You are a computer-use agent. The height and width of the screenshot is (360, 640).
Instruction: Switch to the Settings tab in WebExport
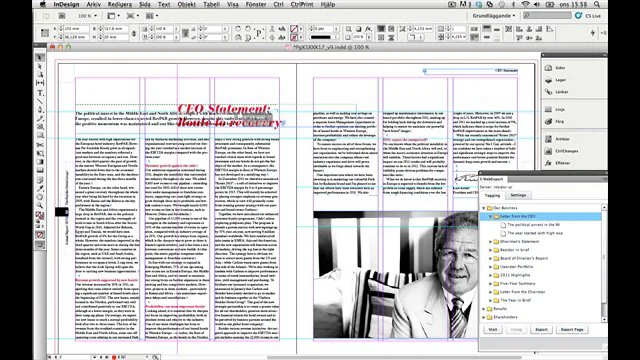click(518, 195)
